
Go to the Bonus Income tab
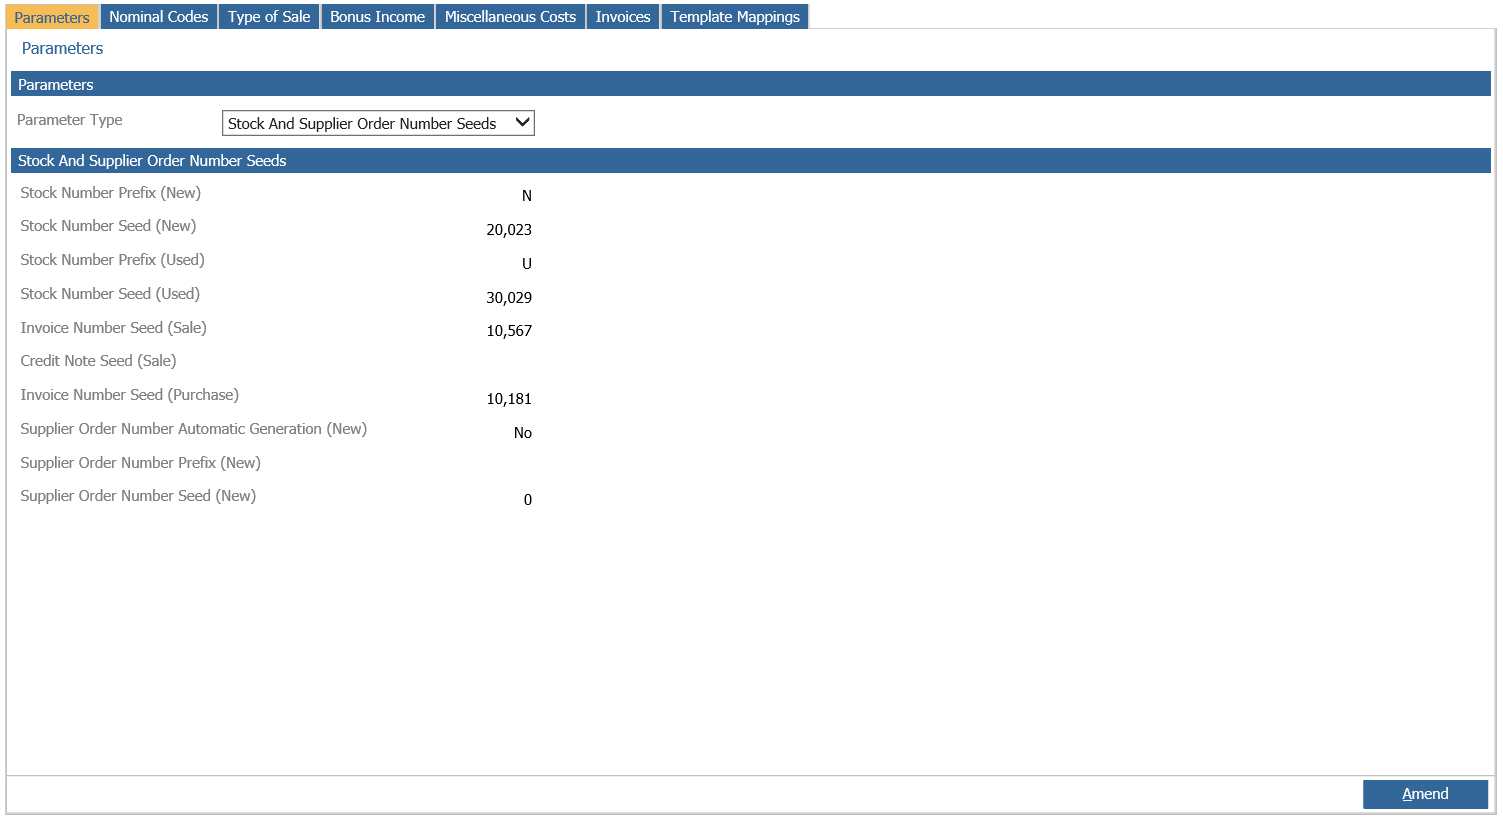point(377,17)
